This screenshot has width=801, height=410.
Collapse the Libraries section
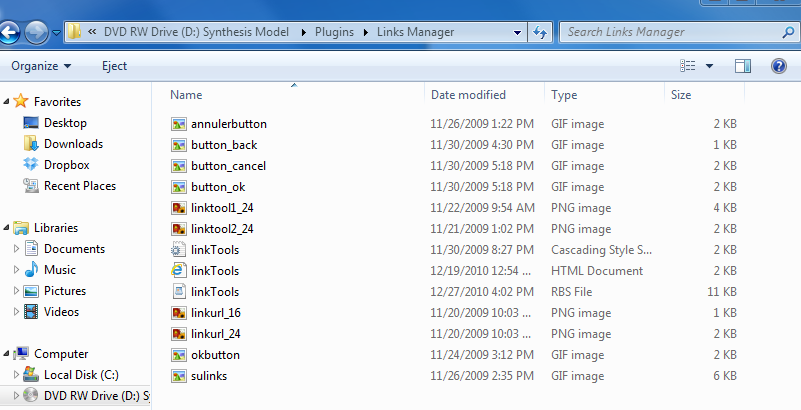[8, 228]
